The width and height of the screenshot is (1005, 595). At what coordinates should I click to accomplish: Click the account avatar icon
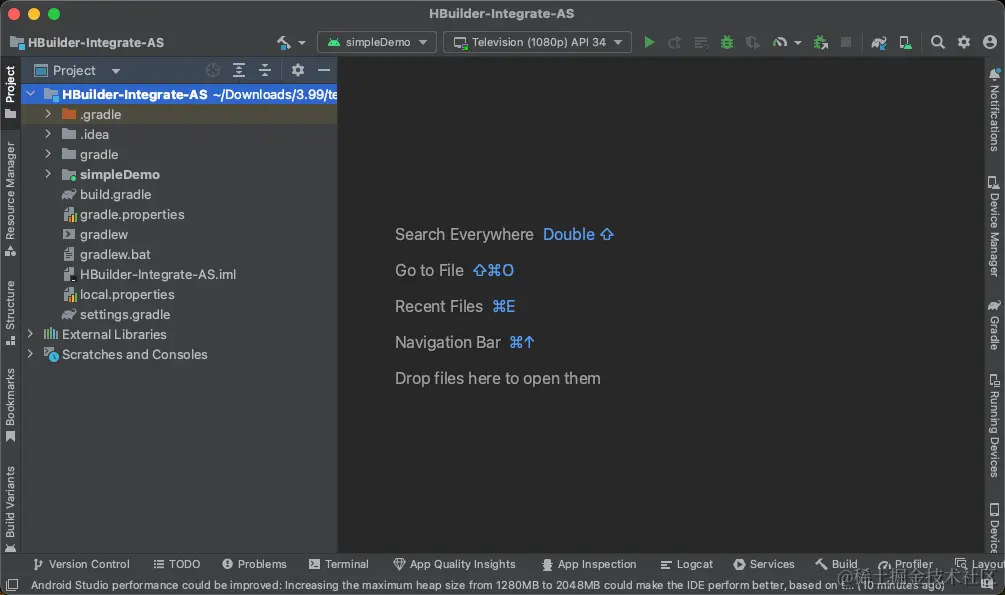[990, 42]
